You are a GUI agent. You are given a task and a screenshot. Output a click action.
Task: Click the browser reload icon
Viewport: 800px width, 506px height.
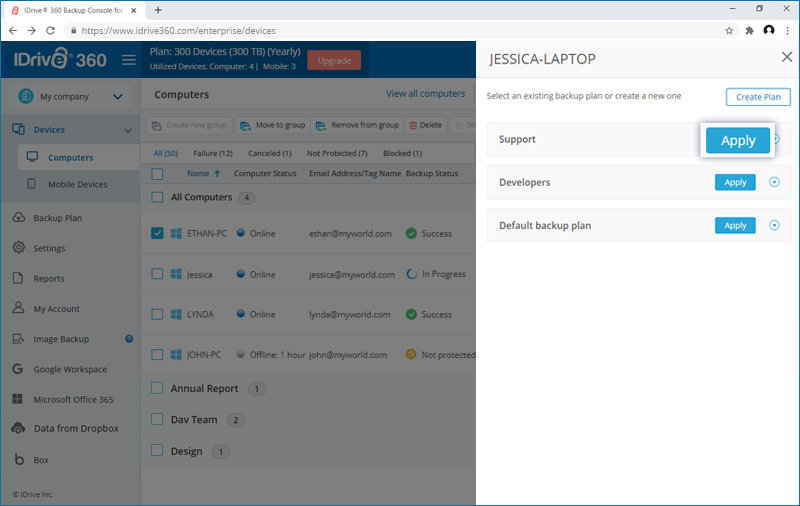(x=50, y=31)
